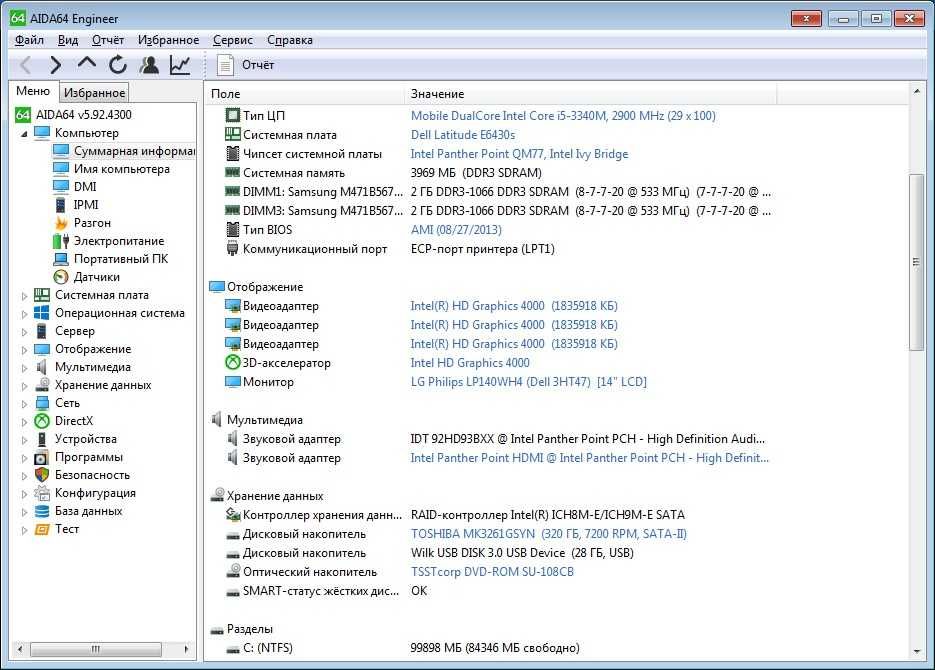Image resolution: width=935 pixels, height=670 pixels.
Task: Expand the Сеть tree node
Action: pyautogui.click(x=24, y=404)
